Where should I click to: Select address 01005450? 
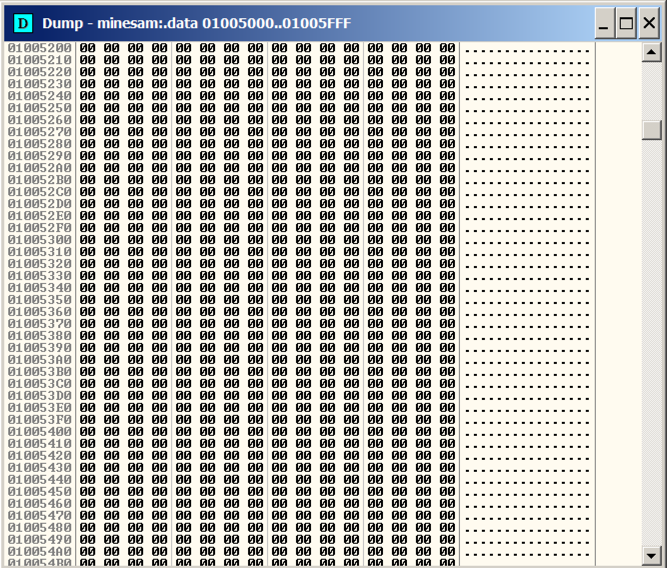tap(40, 492)
